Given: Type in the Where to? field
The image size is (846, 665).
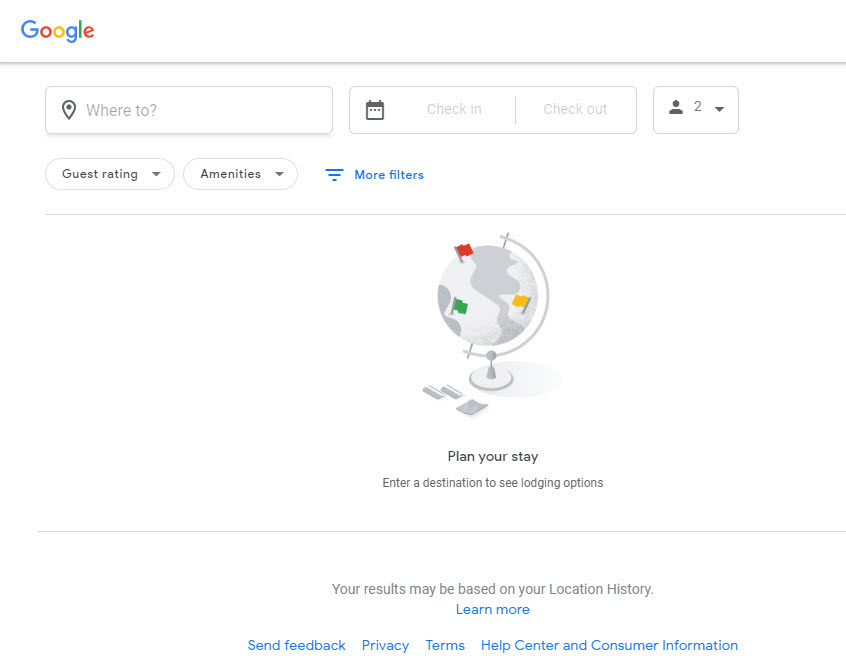Looking at the screenshot, I should [x=200, y=110].
